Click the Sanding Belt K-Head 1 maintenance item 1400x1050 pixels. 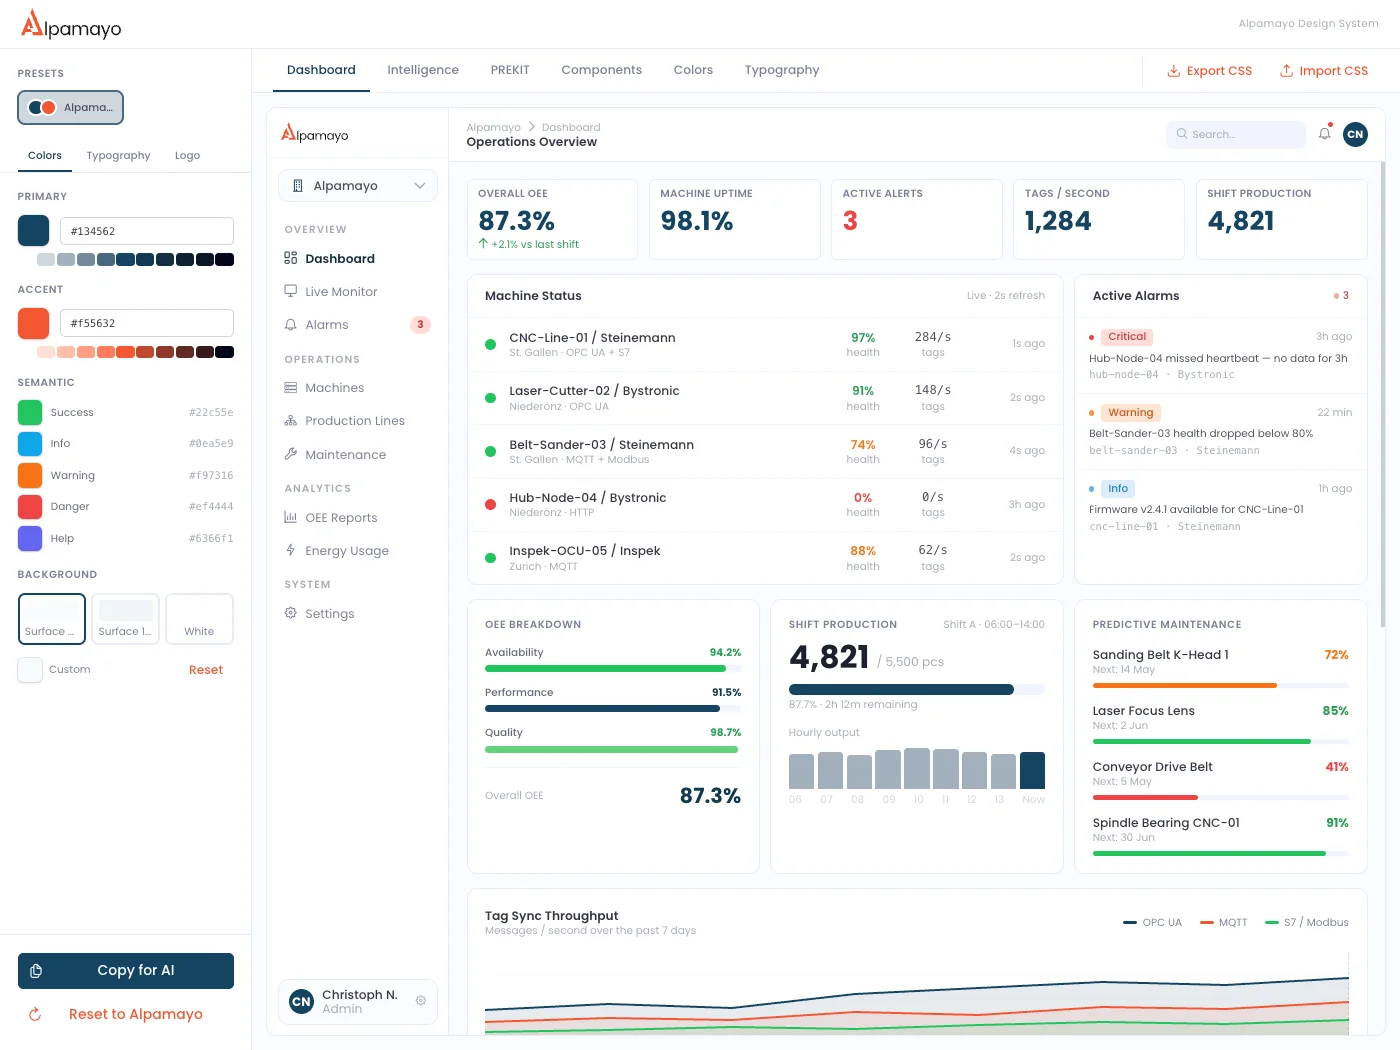click(1220, 668)
